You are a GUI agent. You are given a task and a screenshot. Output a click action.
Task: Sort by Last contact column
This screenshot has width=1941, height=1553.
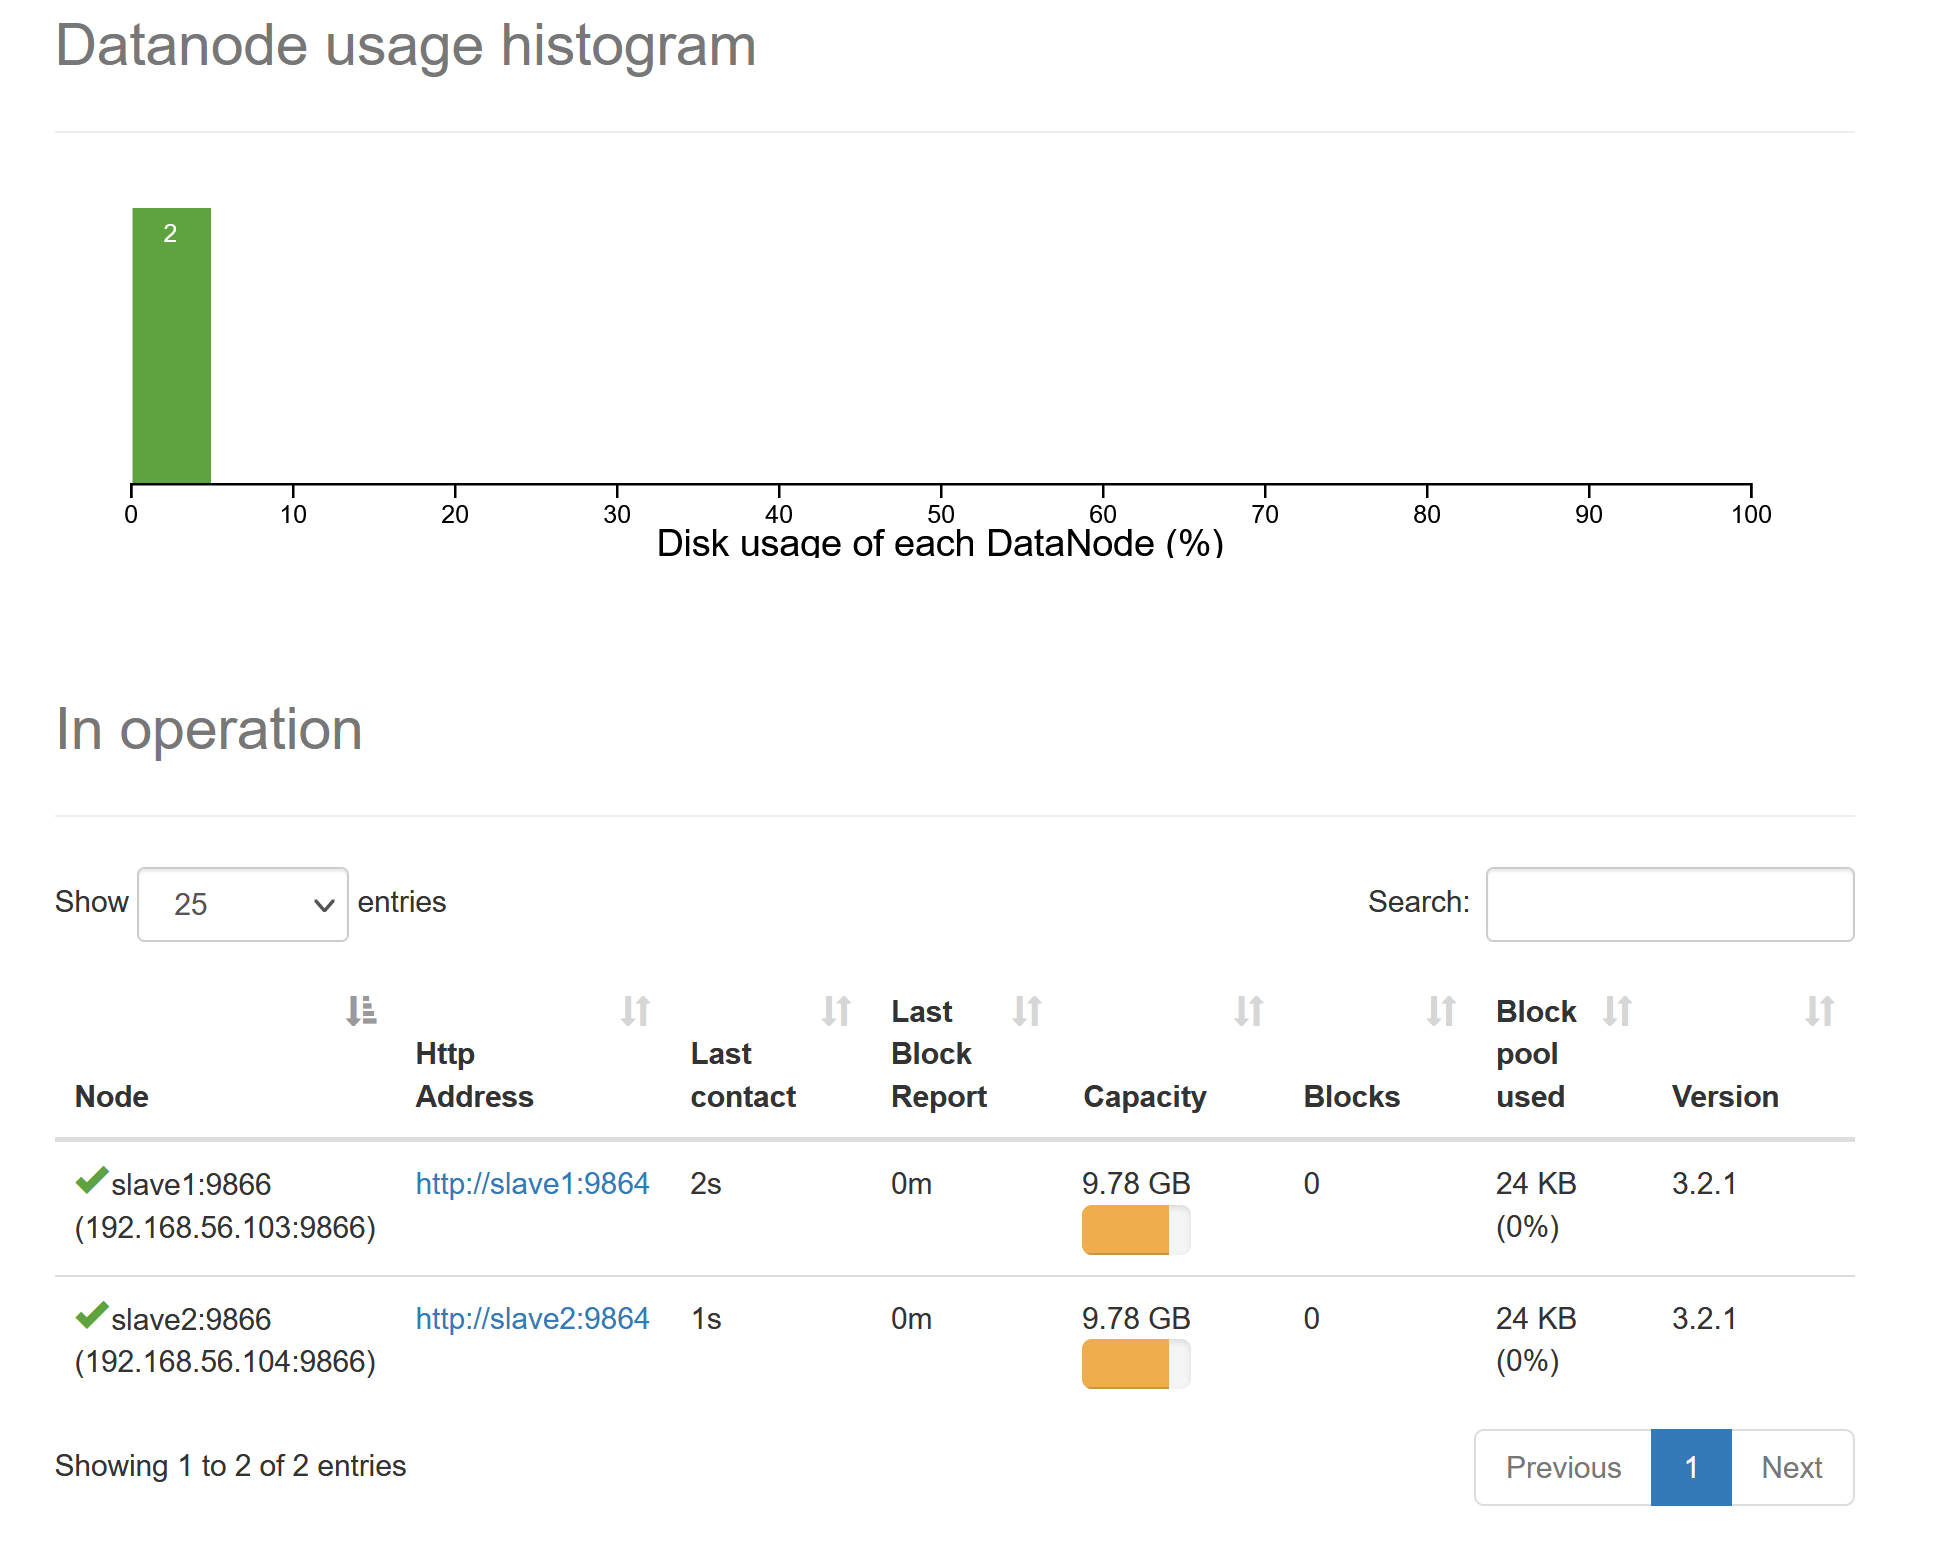click(x=742, y=1075)
